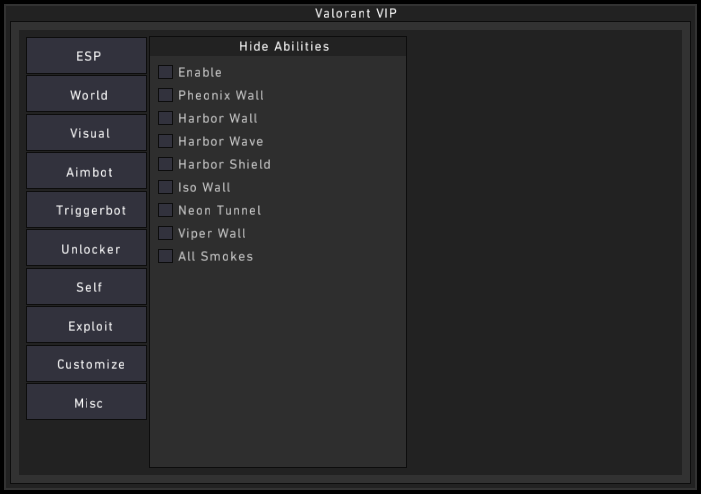Toggle the Harbor Wall checkbox
The image size is (701, 494).
(x=166, y=118)
